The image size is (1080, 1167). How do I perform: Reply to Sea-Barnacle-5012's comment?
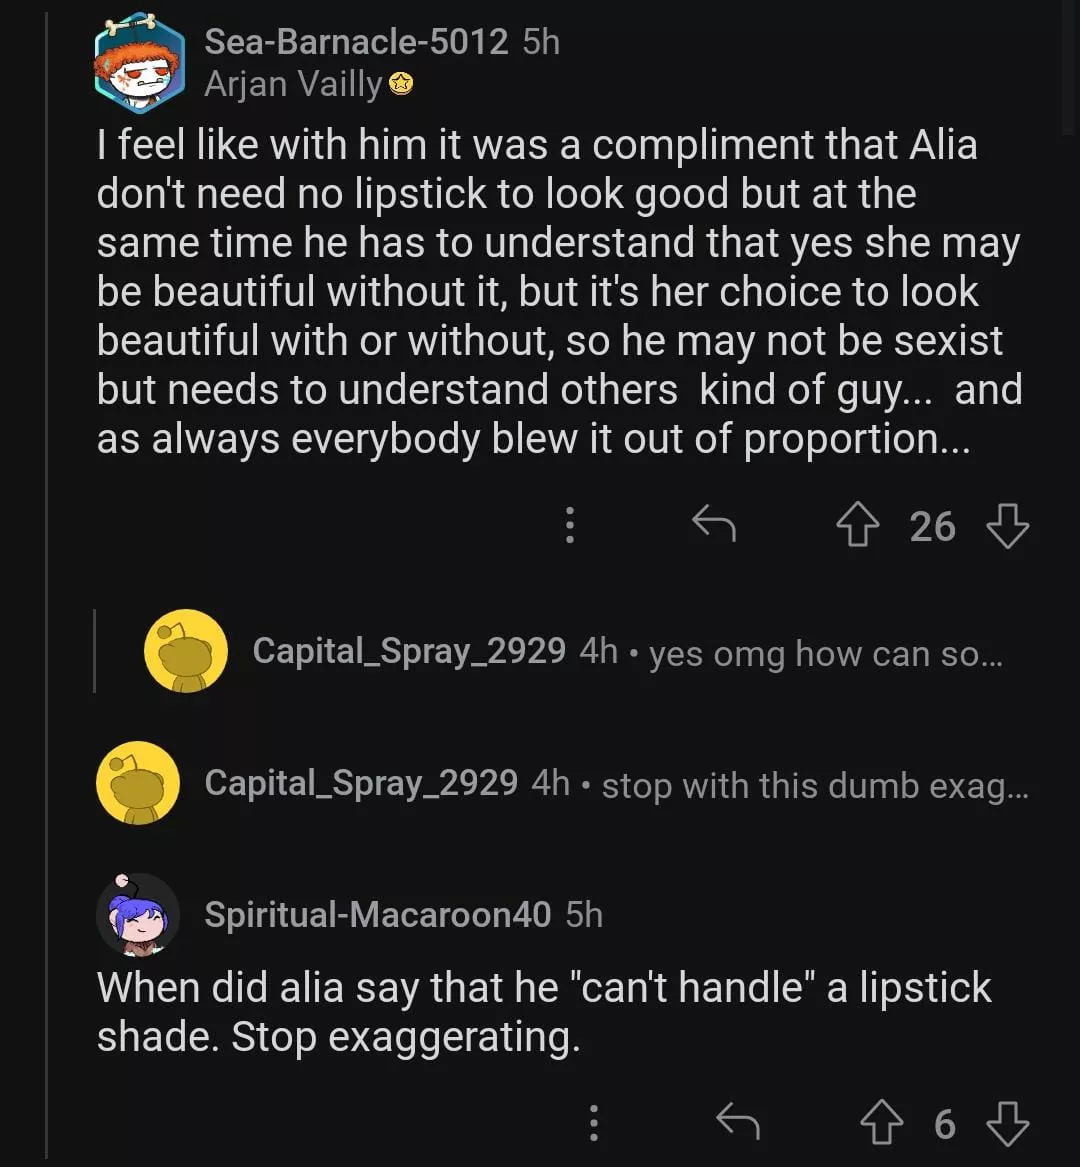point(714,524)
